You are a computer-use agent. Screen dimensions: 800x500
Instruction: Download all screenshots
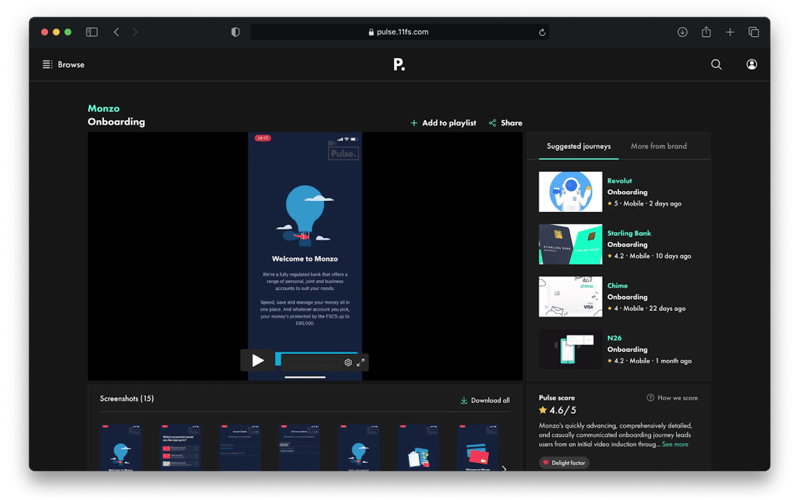click(485, 401)
